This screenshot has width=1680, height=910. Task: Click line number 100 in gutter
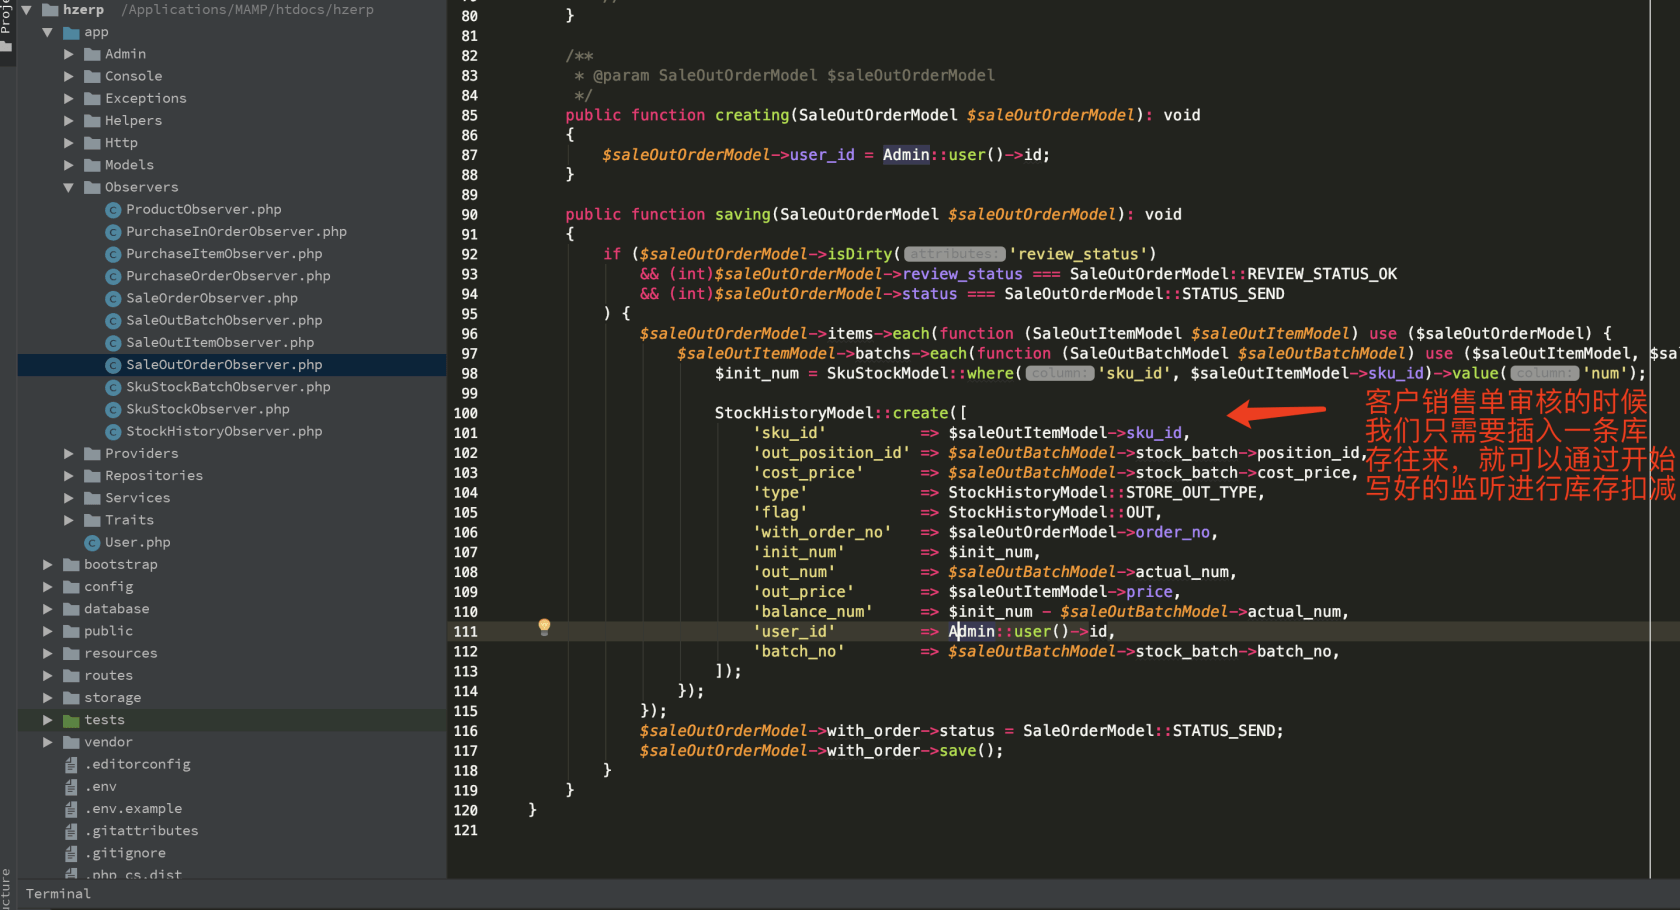coord(466,413)
